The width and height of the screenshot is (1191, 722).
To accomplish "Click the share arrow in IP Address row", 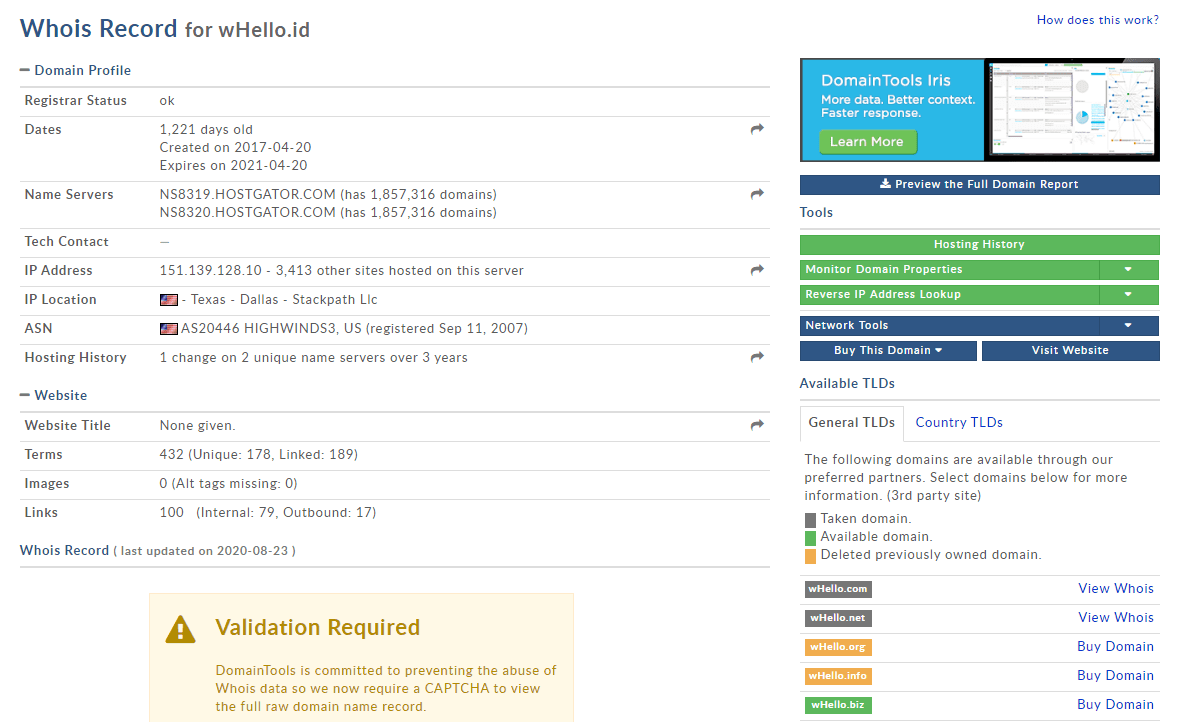I will tap(757, 271).
